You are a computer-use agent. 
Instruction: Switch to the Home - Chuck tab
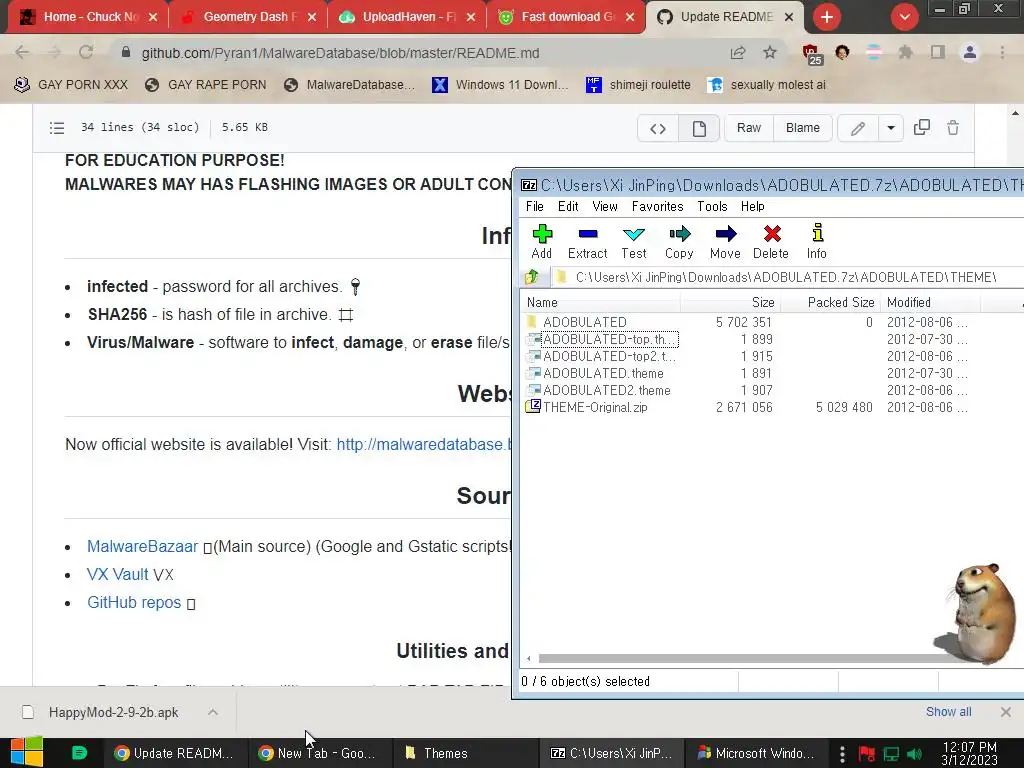pos(87,17)
